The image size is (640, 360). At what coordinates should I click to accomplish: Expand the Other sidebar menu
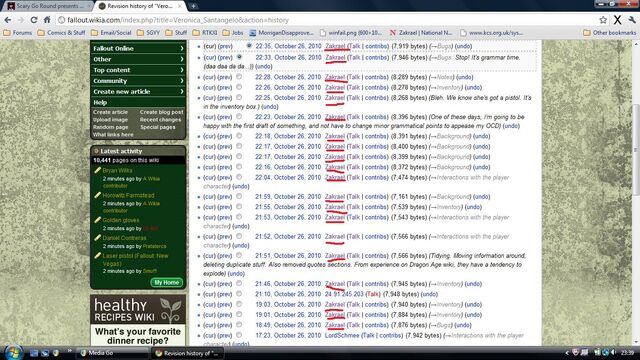138,59
